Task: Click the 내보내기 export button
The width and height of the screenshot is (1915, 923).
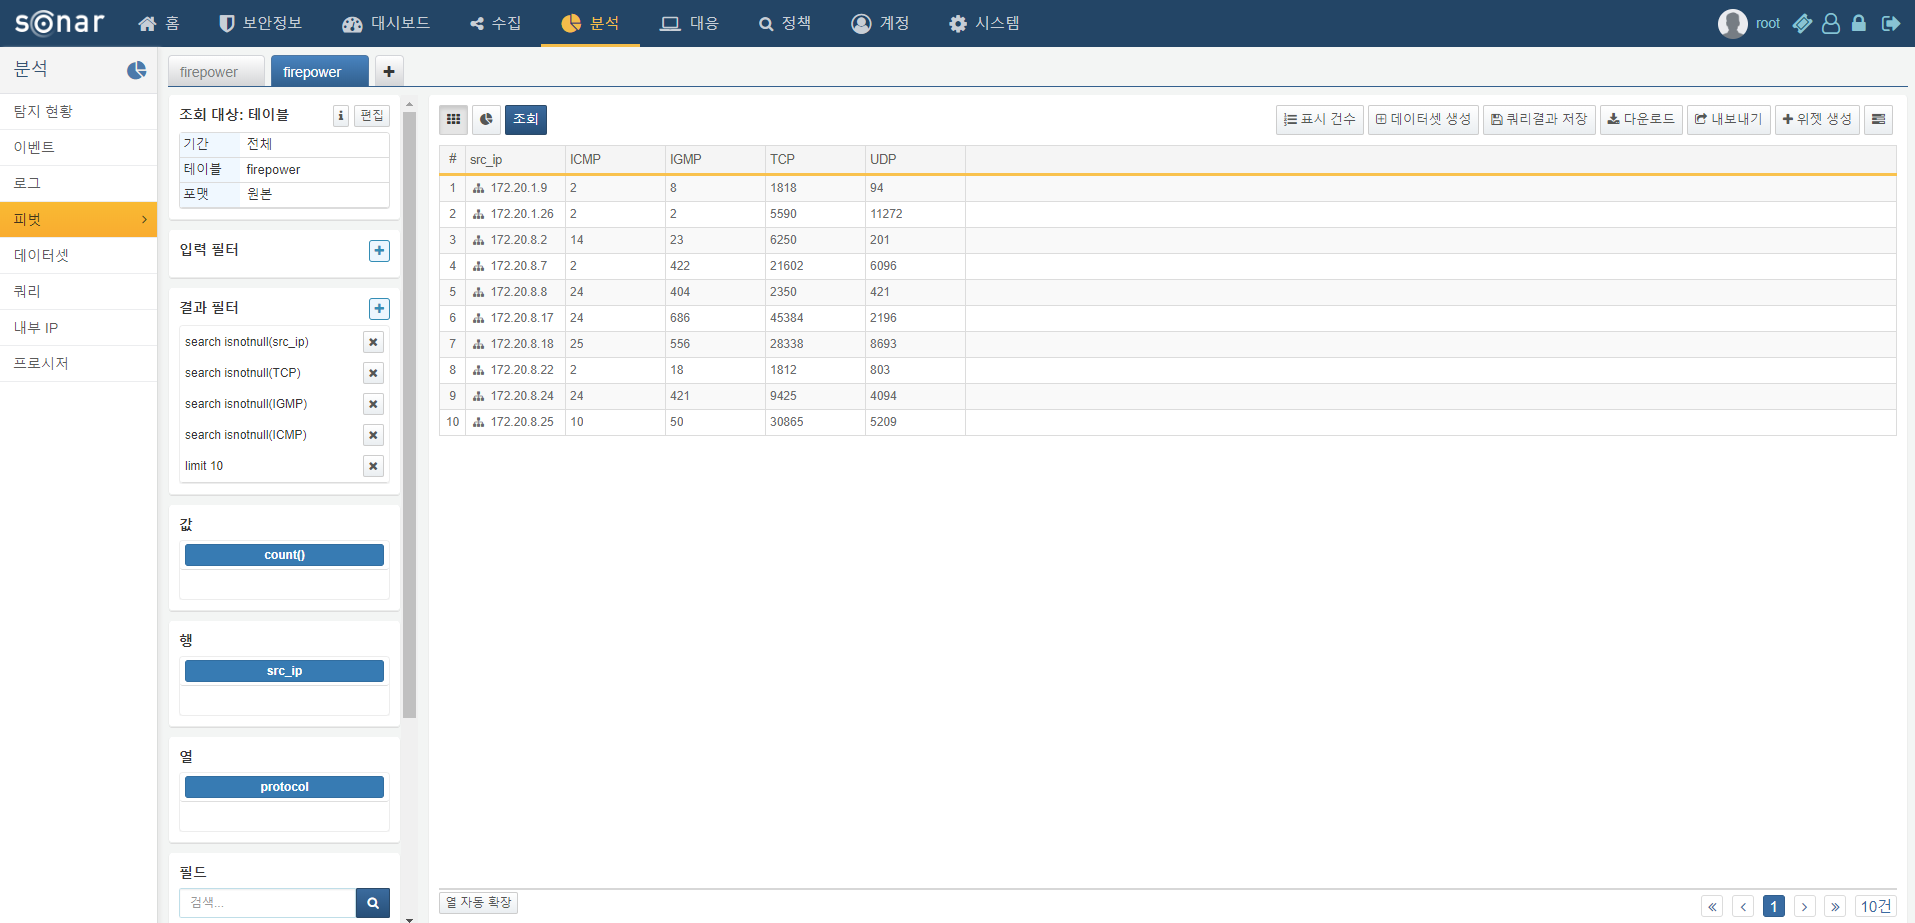Action: coord(1729,119)
